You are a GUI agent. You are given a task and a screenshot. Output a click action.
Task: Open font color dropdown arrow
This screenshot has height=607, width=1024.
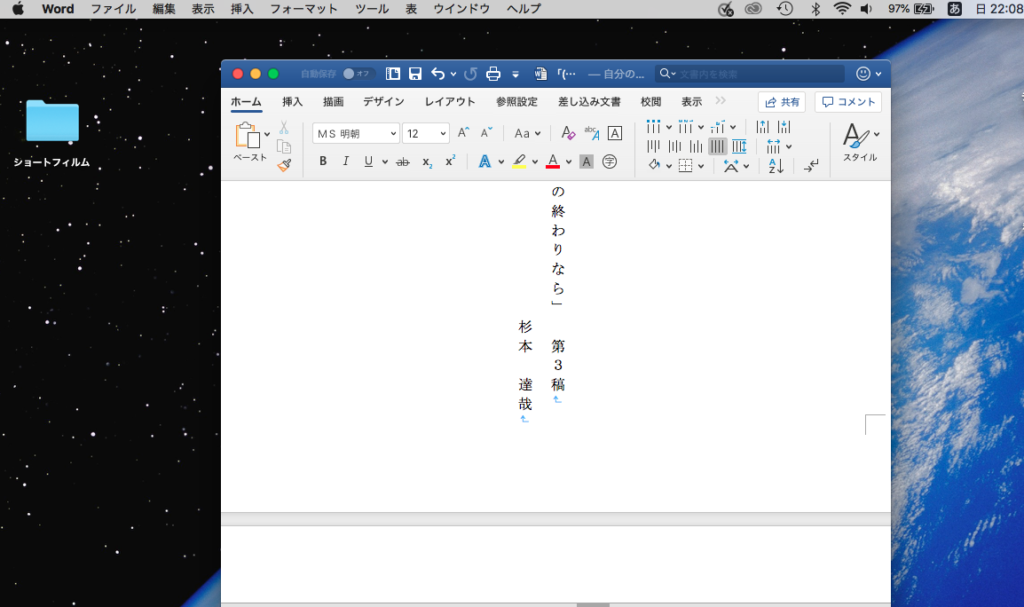[568, 162]
